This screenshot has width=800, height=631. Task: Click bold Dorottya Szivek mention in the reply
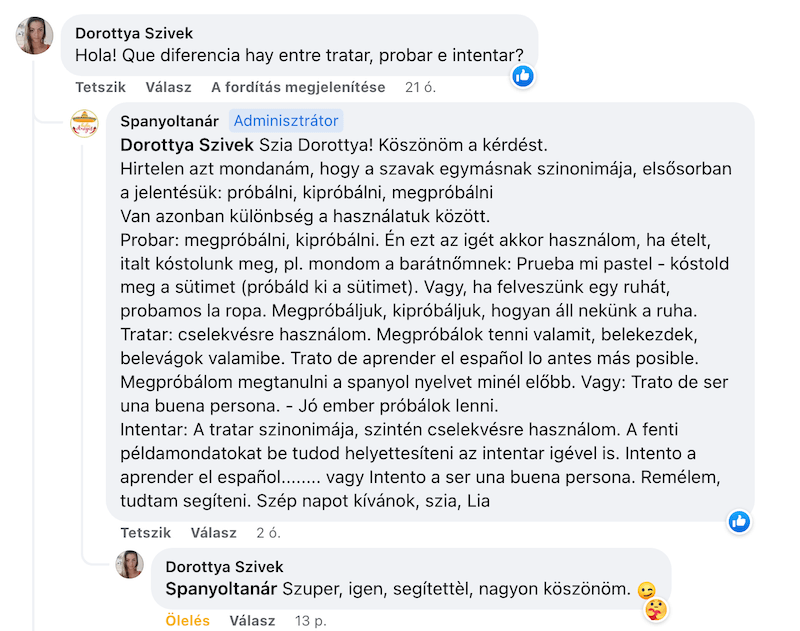(187, 145)
